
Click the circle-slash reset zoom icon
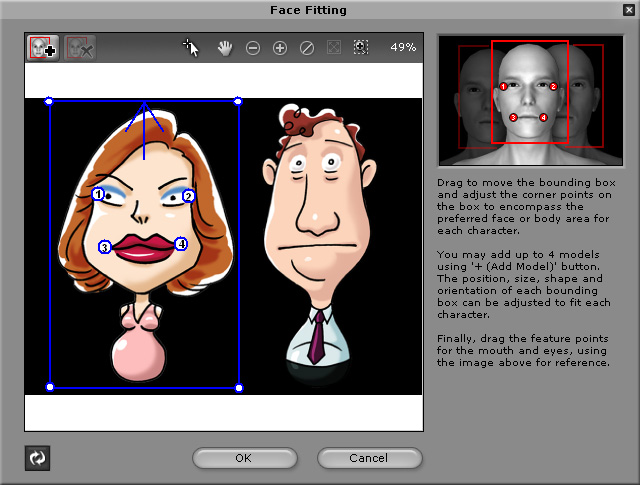(x=307, y=48)
